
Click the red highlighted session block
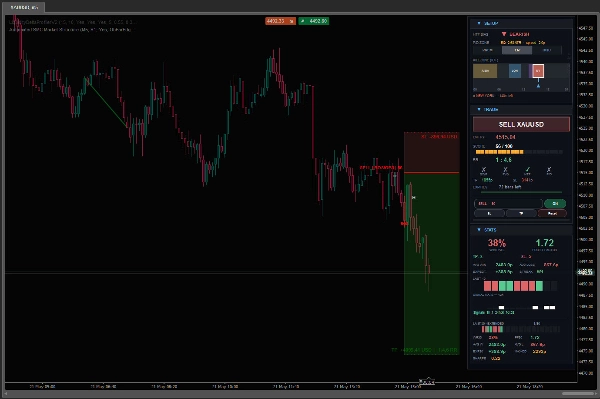tap(538, 71)
